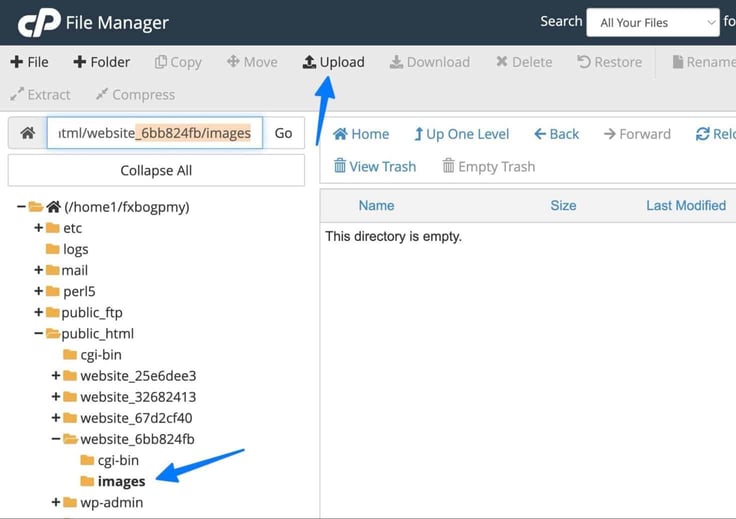Viewport: 736px width, 519px height.
Task: Select cgi-bin under website_6bb824fb
Action: pos(118,460)
